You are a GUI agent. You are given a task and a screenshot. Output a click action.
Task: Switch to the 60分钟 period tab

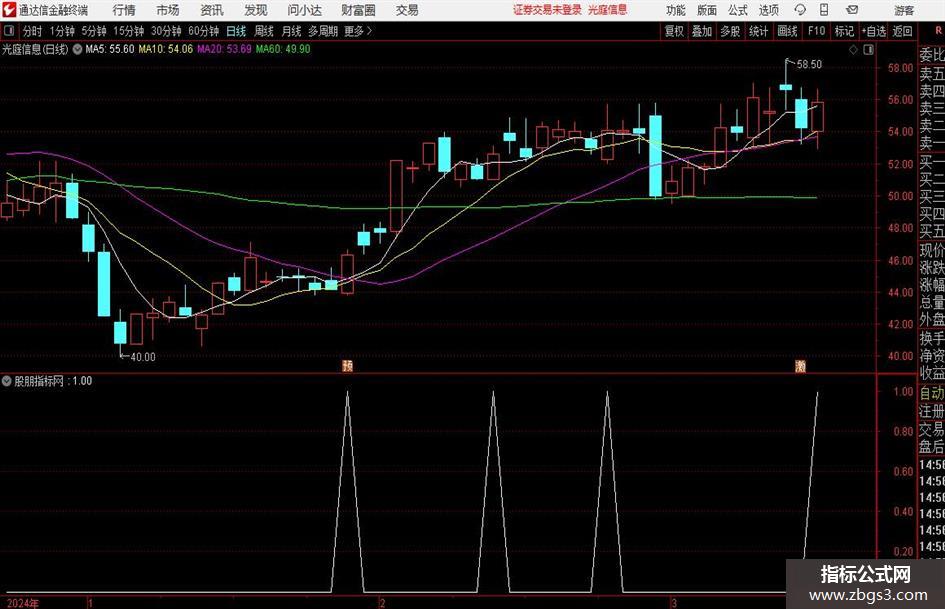coord(204,31)
